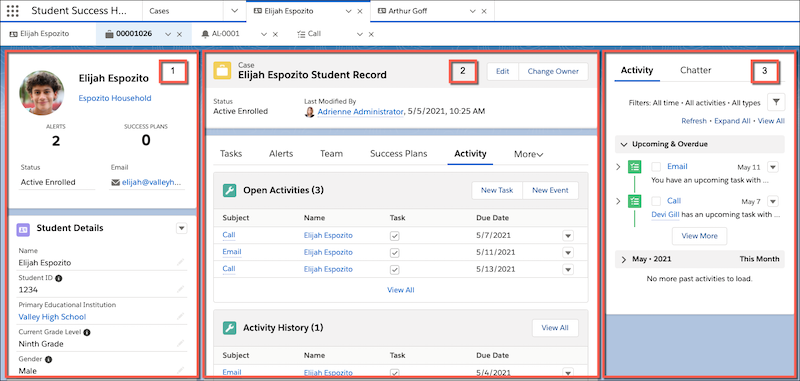Click the yellow Case briefcase icon
800x381 pixels.
pyautogui.click(x=222, y=71)
